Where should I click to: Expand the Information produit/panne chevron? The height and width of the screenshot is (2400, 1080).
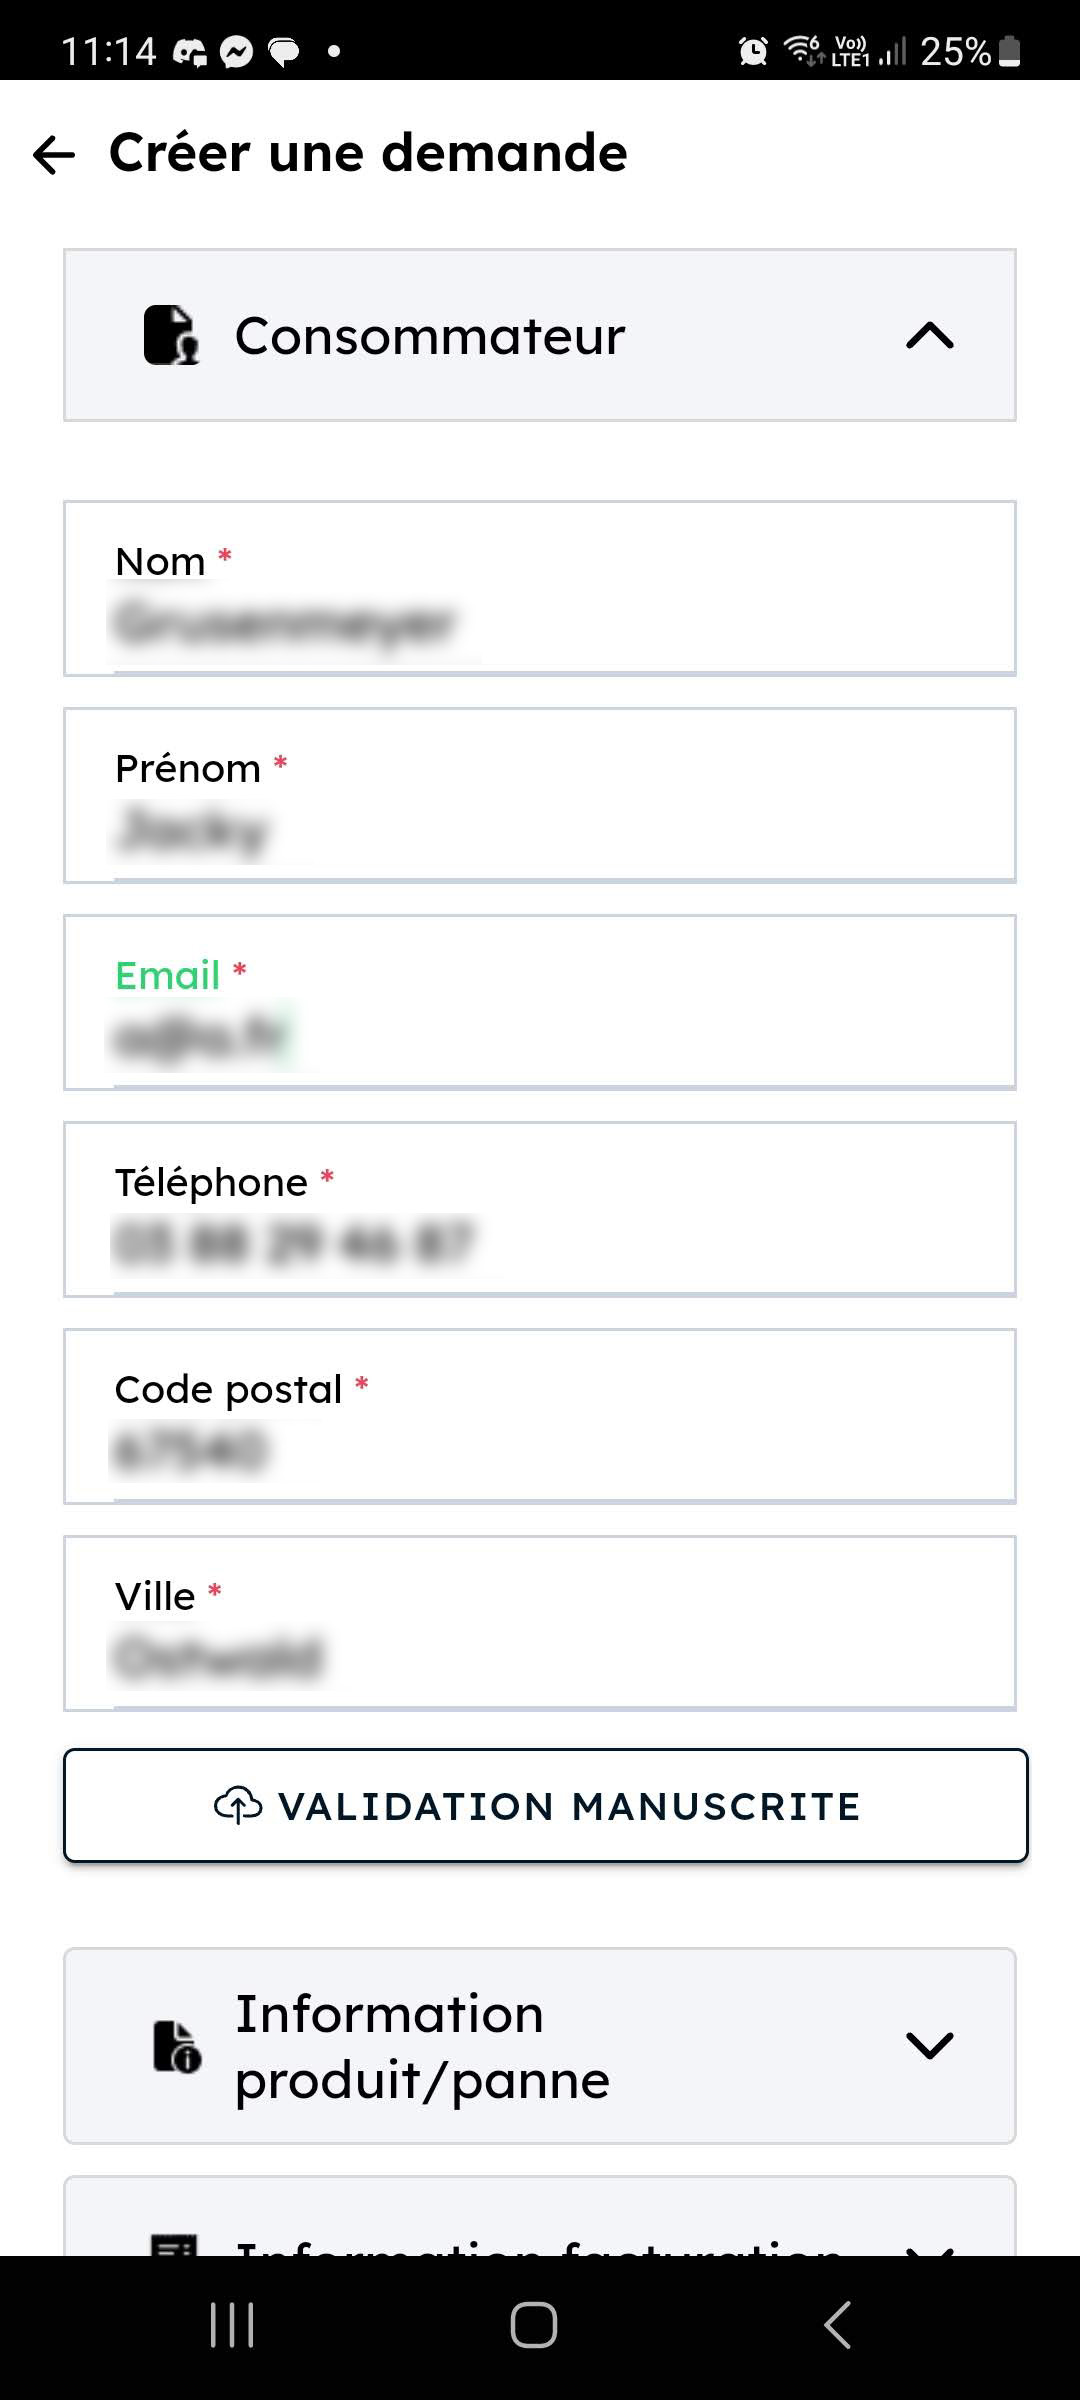click(x=929, y=2046)
